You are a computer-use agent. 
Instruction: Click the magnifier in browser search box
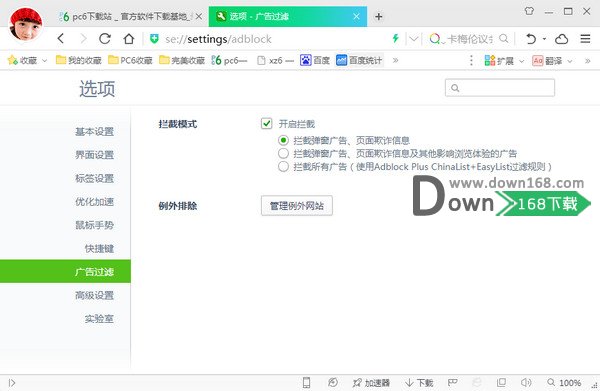point(504,38)
